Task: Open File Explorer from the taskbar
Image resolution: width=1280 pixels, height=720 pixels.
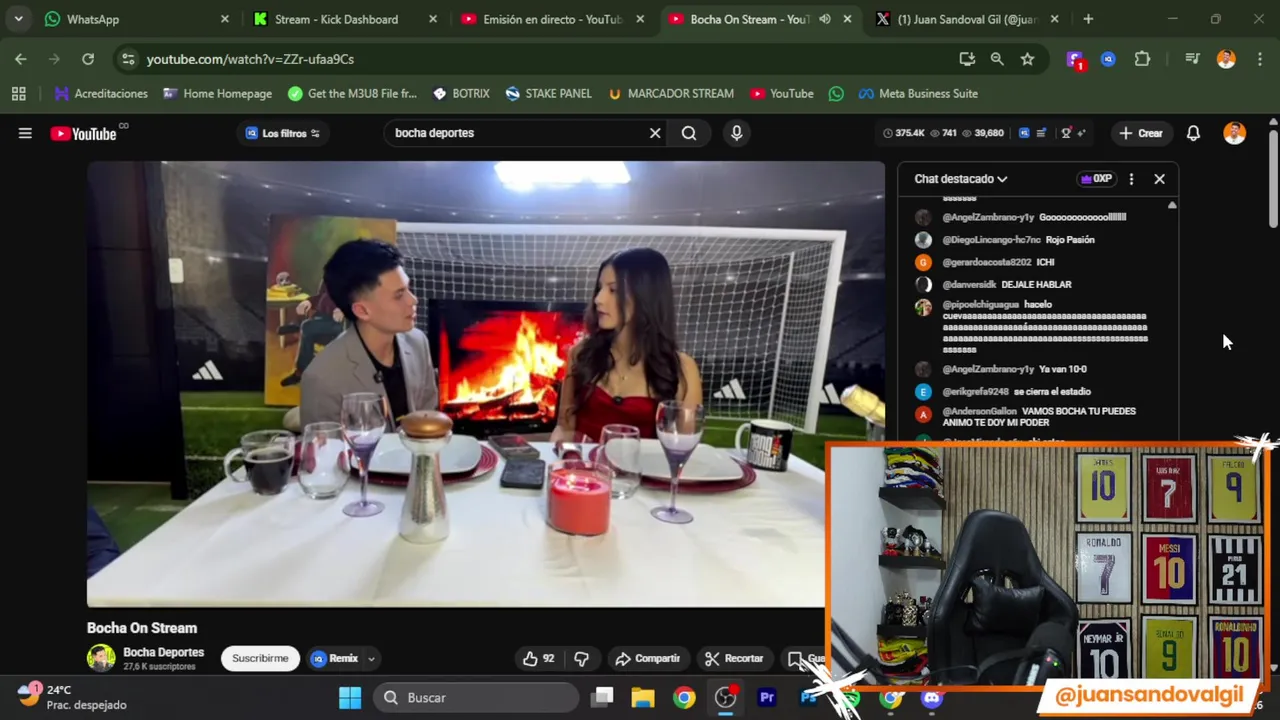Action: 642,697
